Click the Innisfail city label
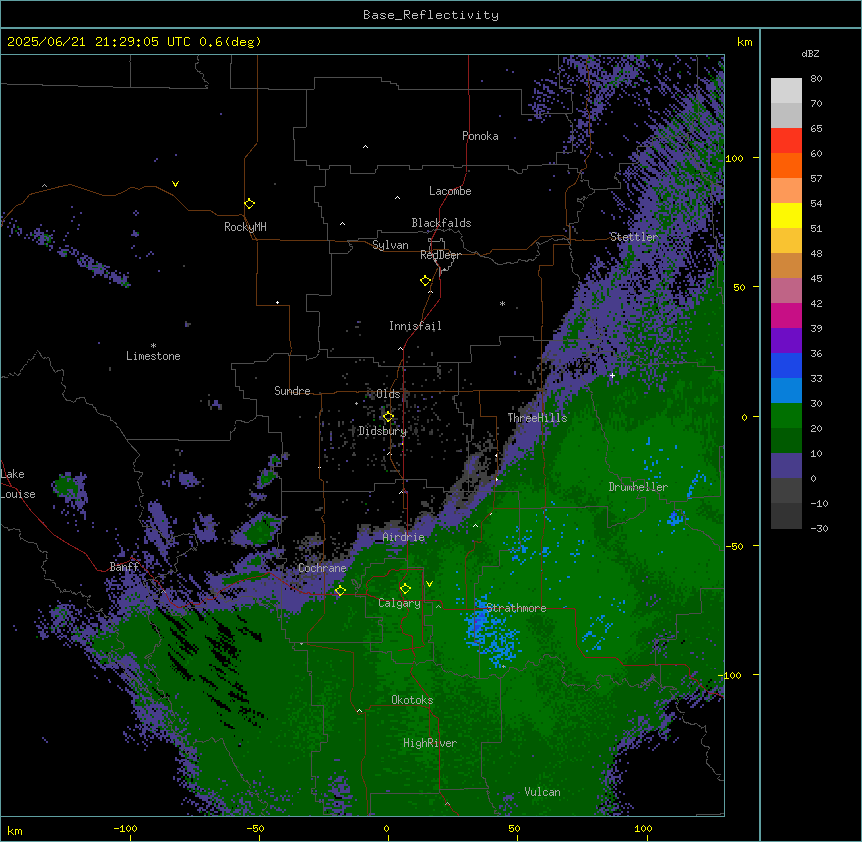 [415, 326]
